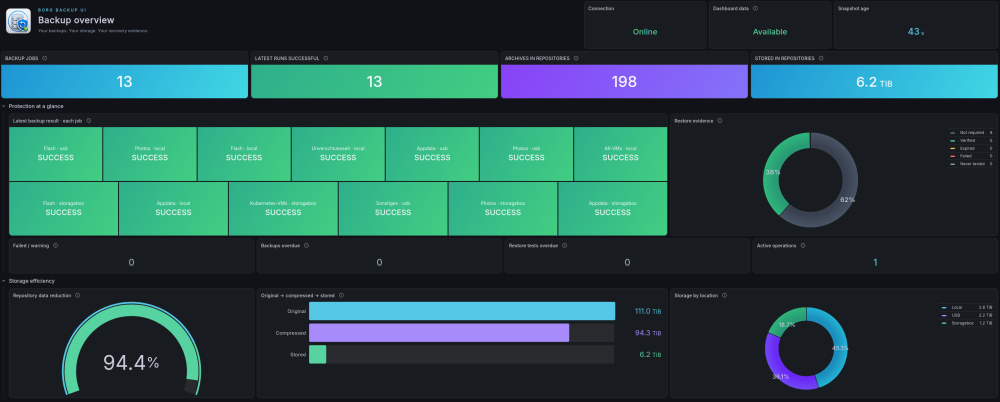The width and height of the screenshot is (1000, 402).
Task: Click the Appdata - local SUCCESS tile
Action: 173,209
